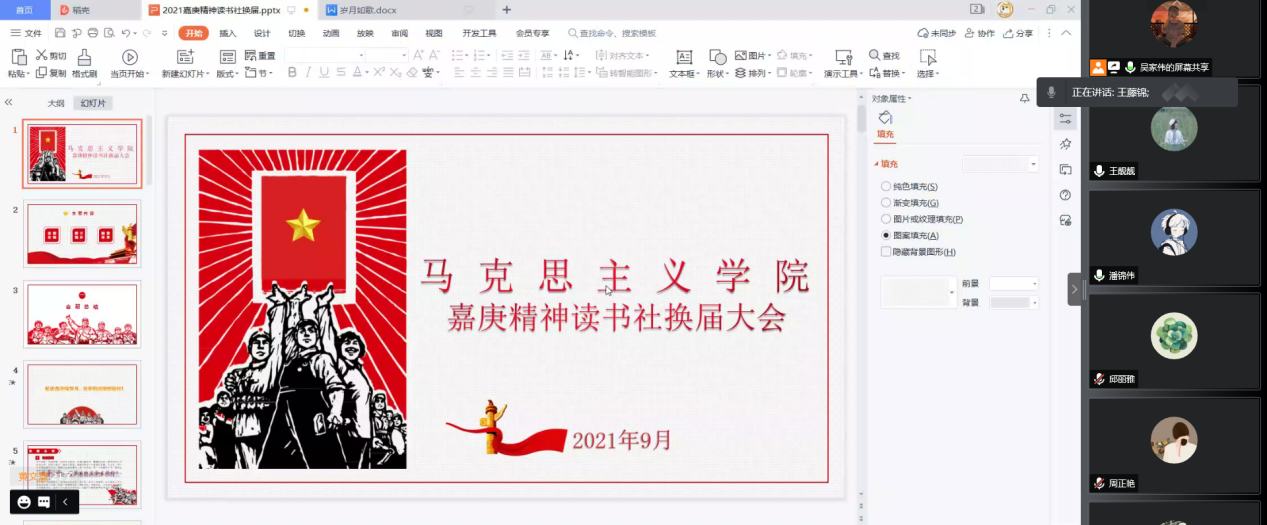Click the 格式刷 format painter icon
Image resolution: width=1267 pixels, height=525 pixels.
point(84,58)
